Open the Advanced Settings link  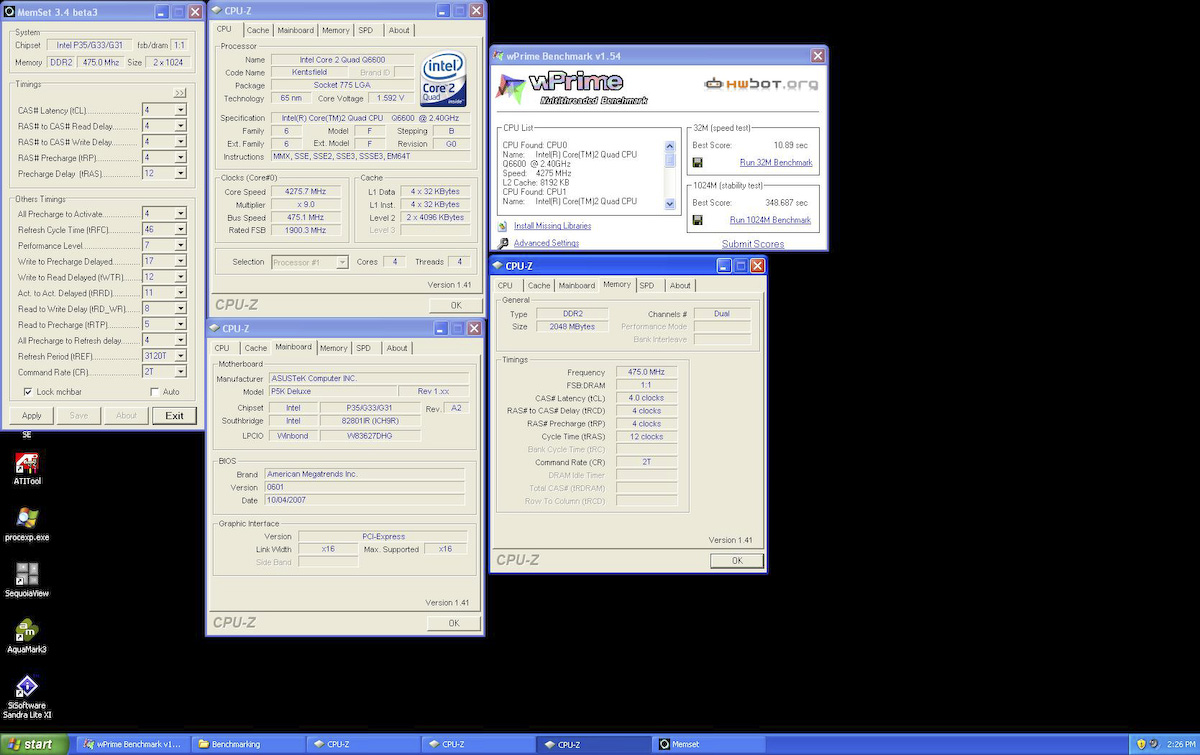546,243
